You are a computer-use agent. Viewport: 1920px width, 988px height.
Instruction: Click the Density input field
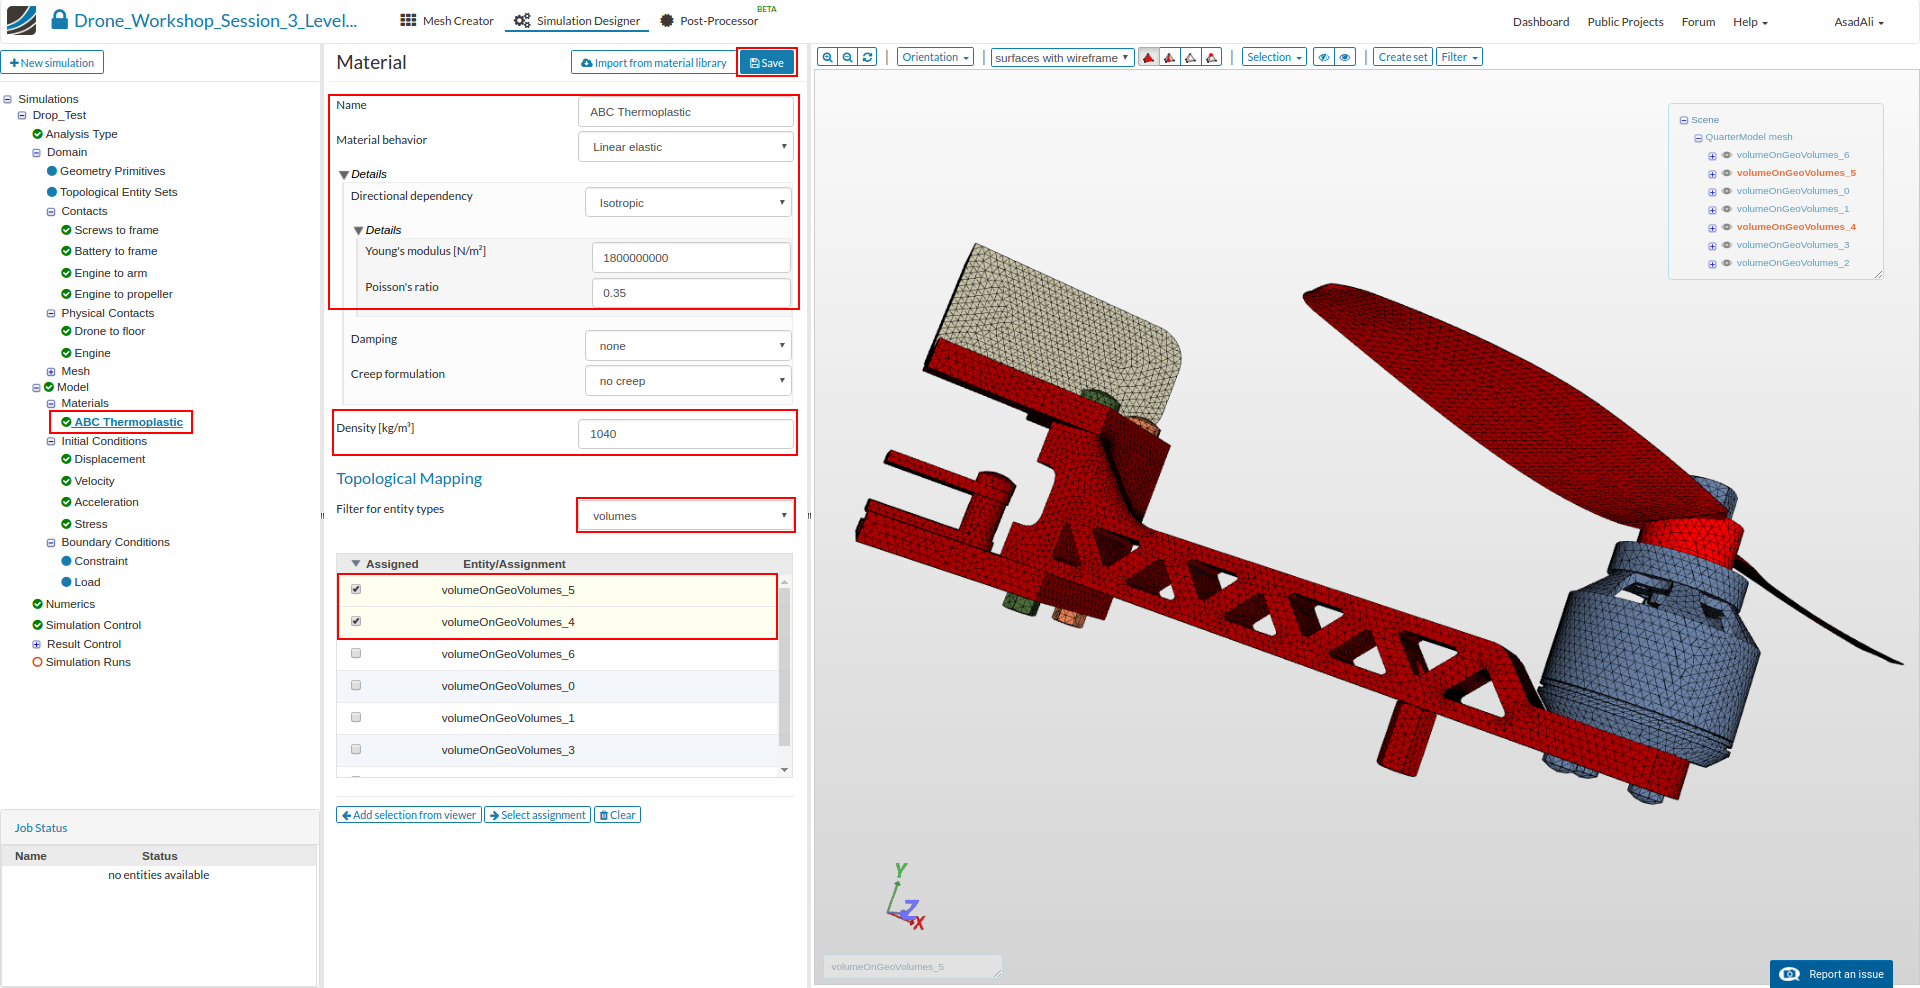[685, 434]
